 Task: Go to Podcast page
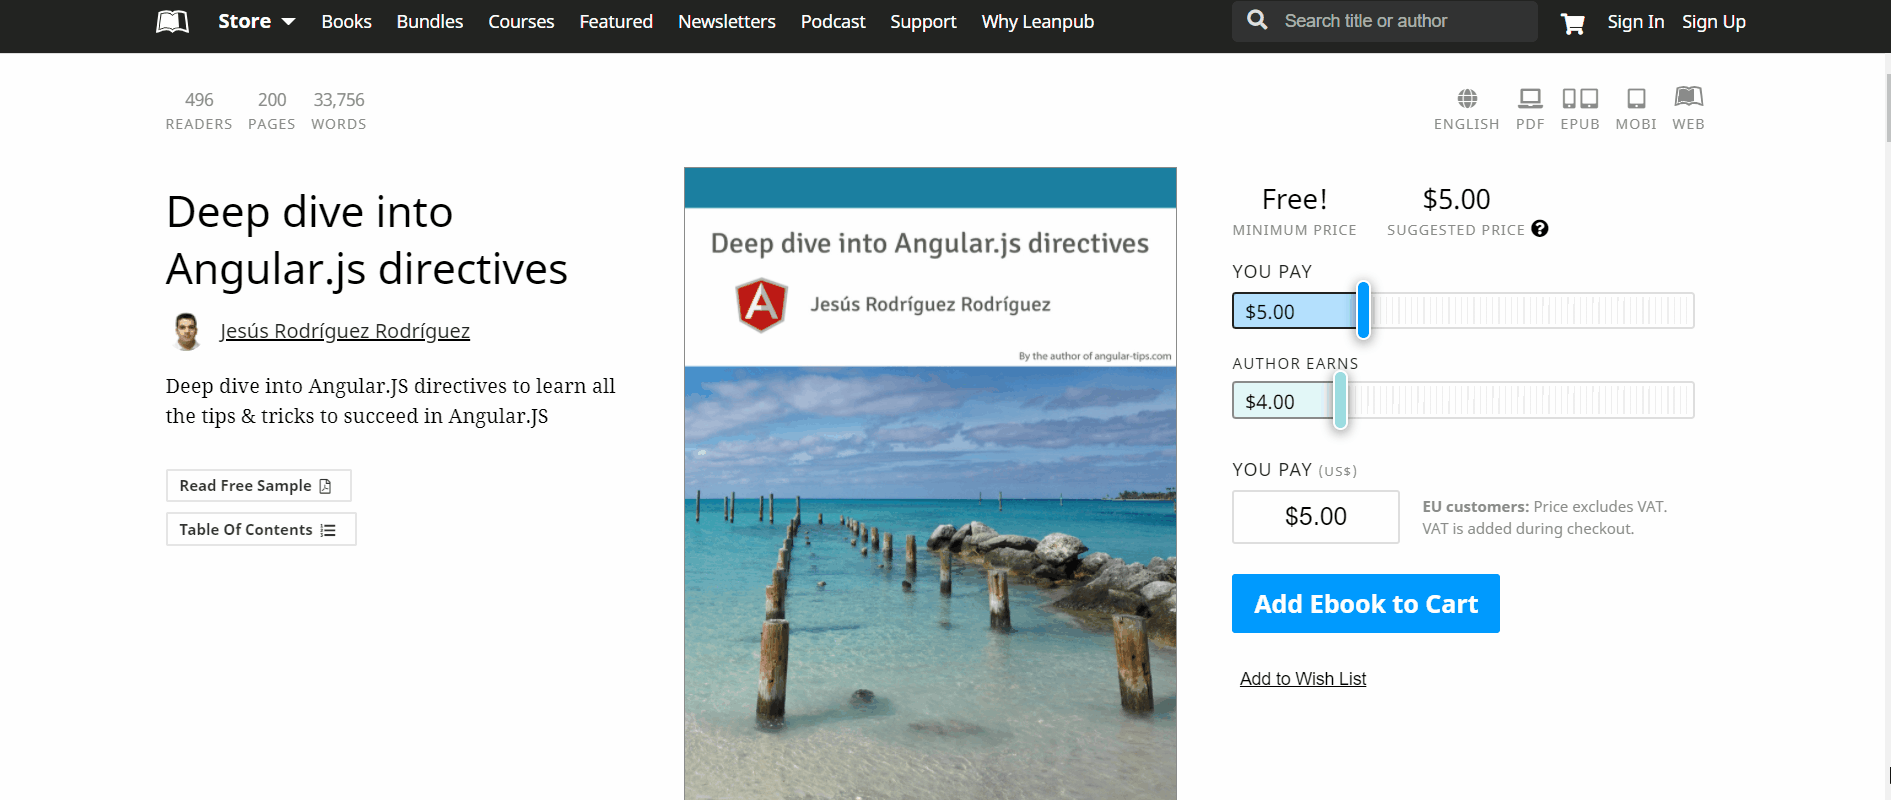833,21
